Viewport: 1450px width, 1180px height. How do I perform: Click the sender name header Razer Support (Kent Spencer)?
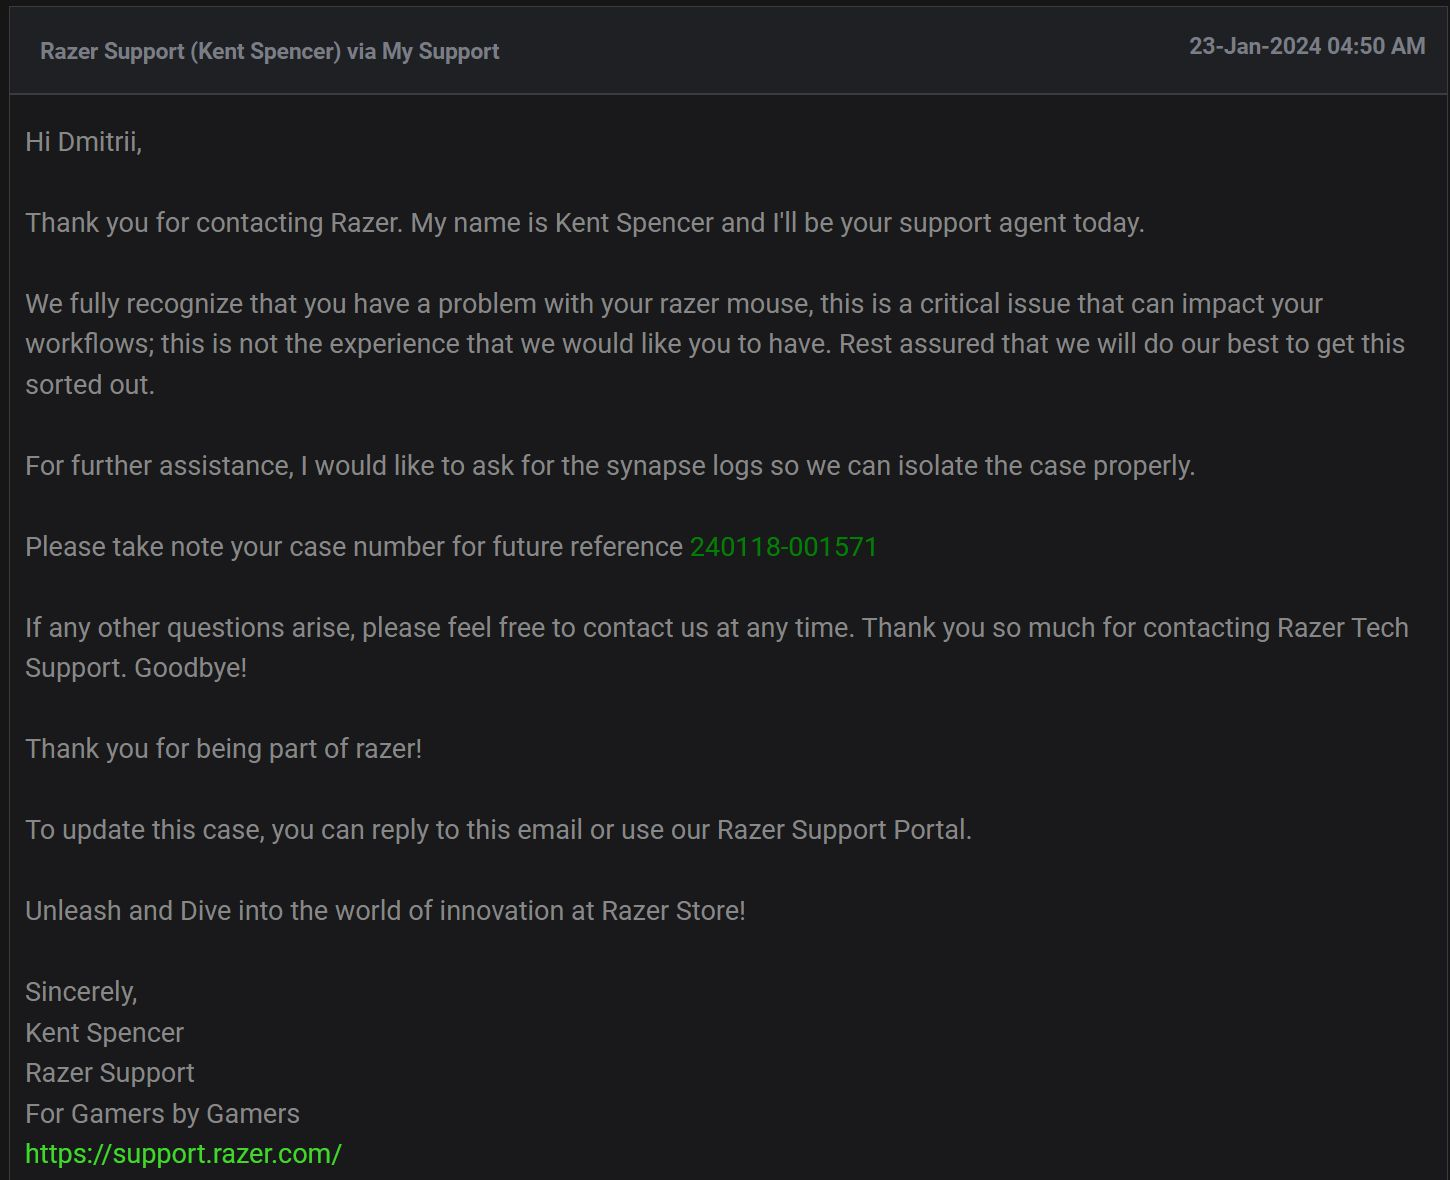(190, 51)
